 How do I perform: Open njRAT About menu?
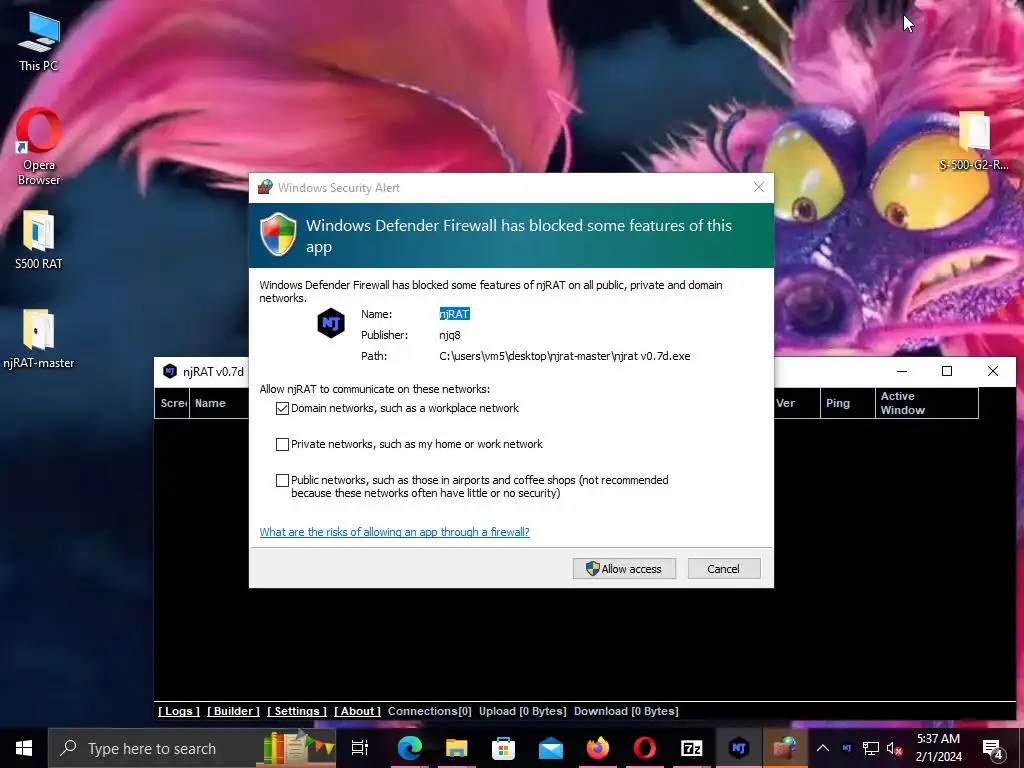coord(357,711)
